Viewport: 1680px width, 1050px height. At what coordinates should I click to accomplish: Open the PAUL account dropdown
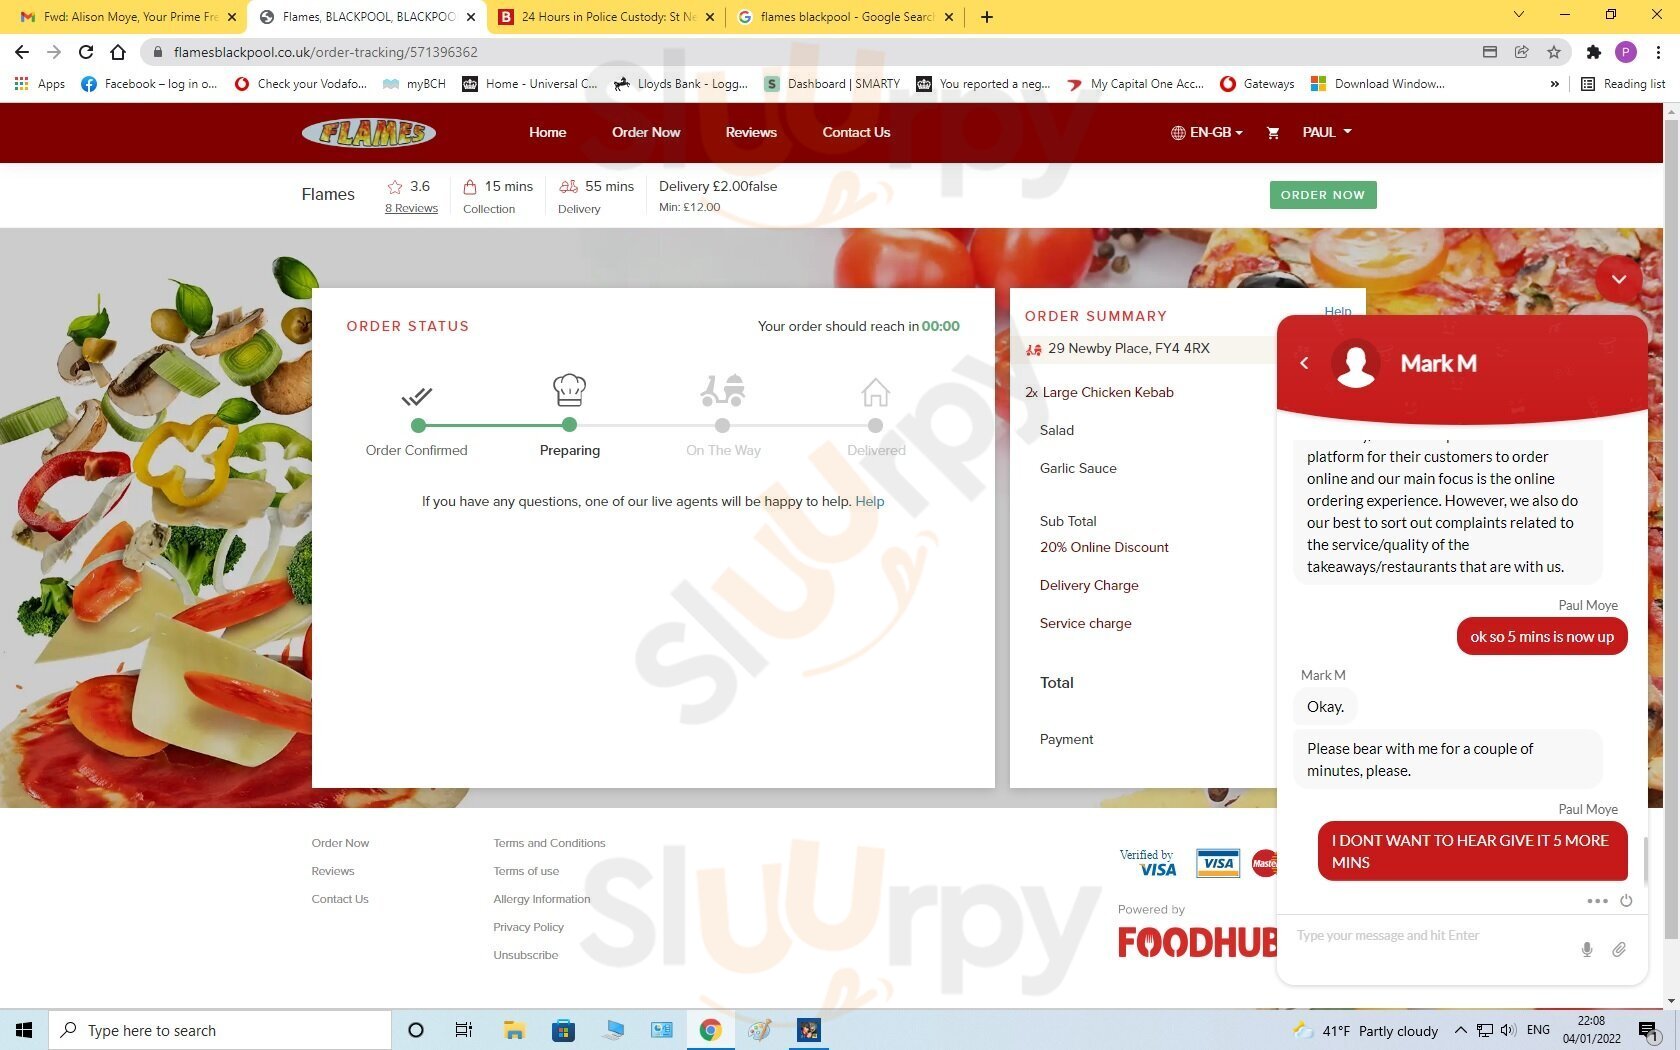[x=1326, y=132]
